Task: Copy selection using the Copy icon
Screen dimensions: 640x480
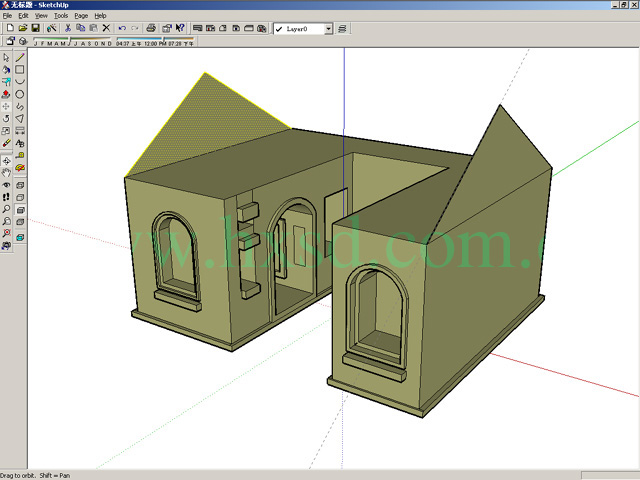Action: tap(80, 28)
